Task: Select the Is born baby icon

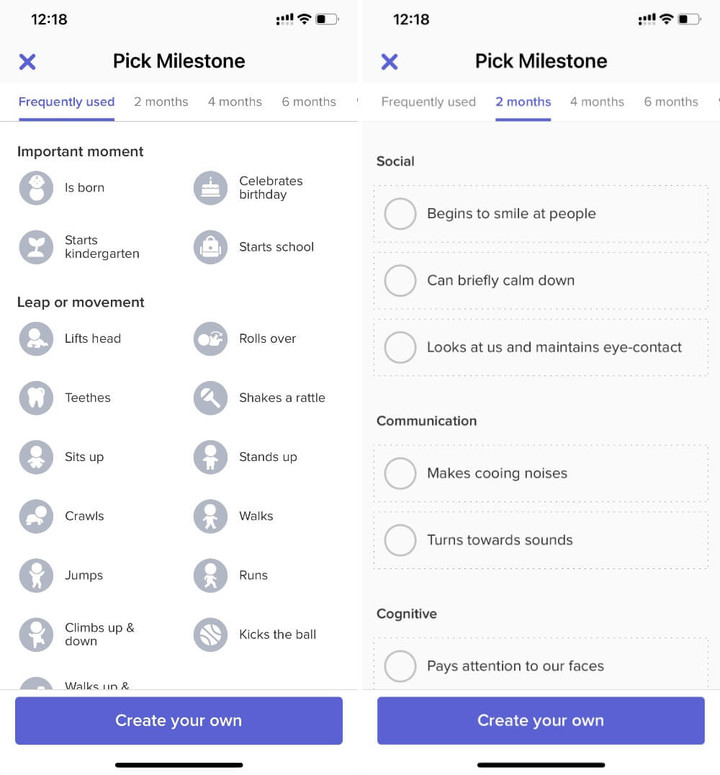Action: click(36, 188)
